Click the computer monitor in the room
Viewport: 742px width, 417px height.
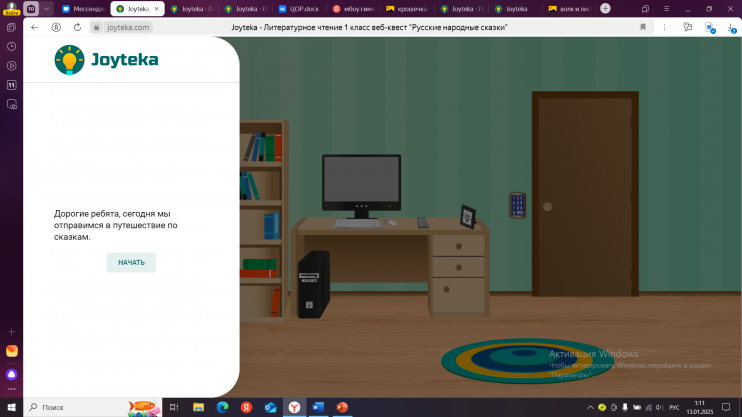(361, 183)
